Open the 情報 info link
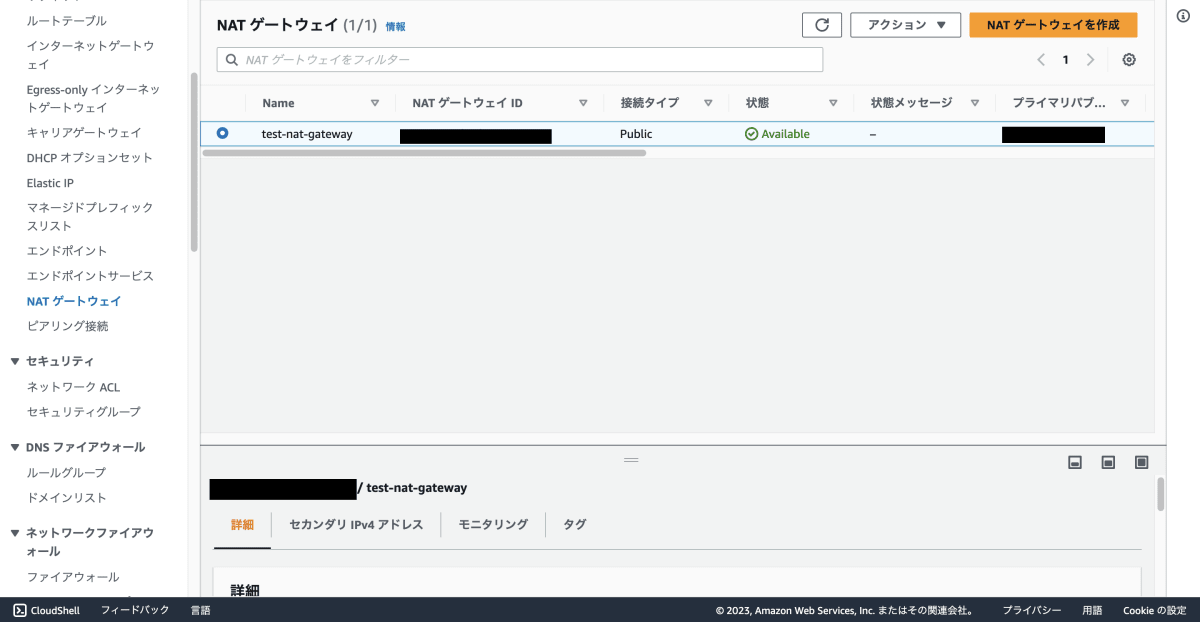Image resolution: width=1200 pixels, height=622 pixels. pyautogui.click(x=396, y=27)
